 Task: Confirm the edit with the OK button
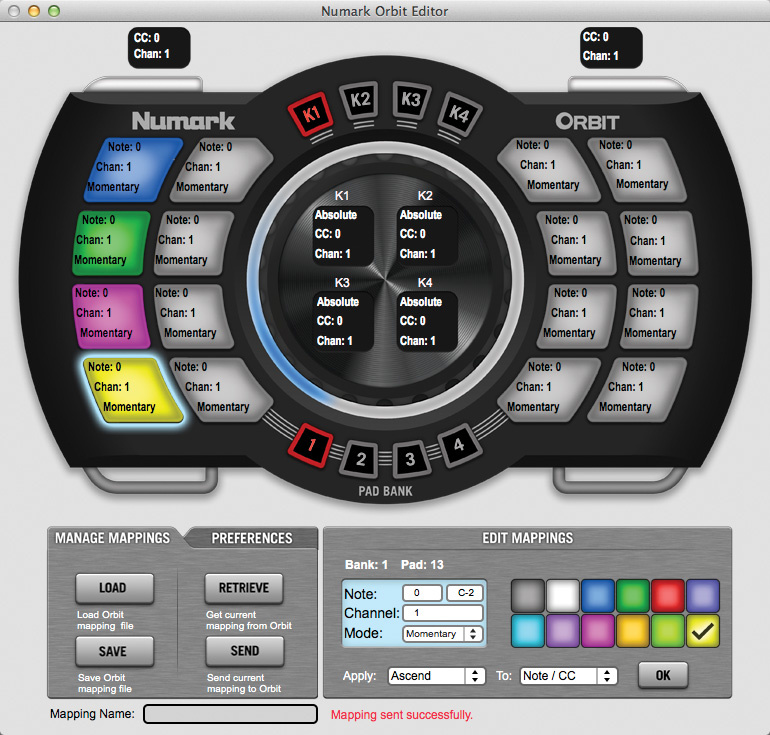[663, 676]
